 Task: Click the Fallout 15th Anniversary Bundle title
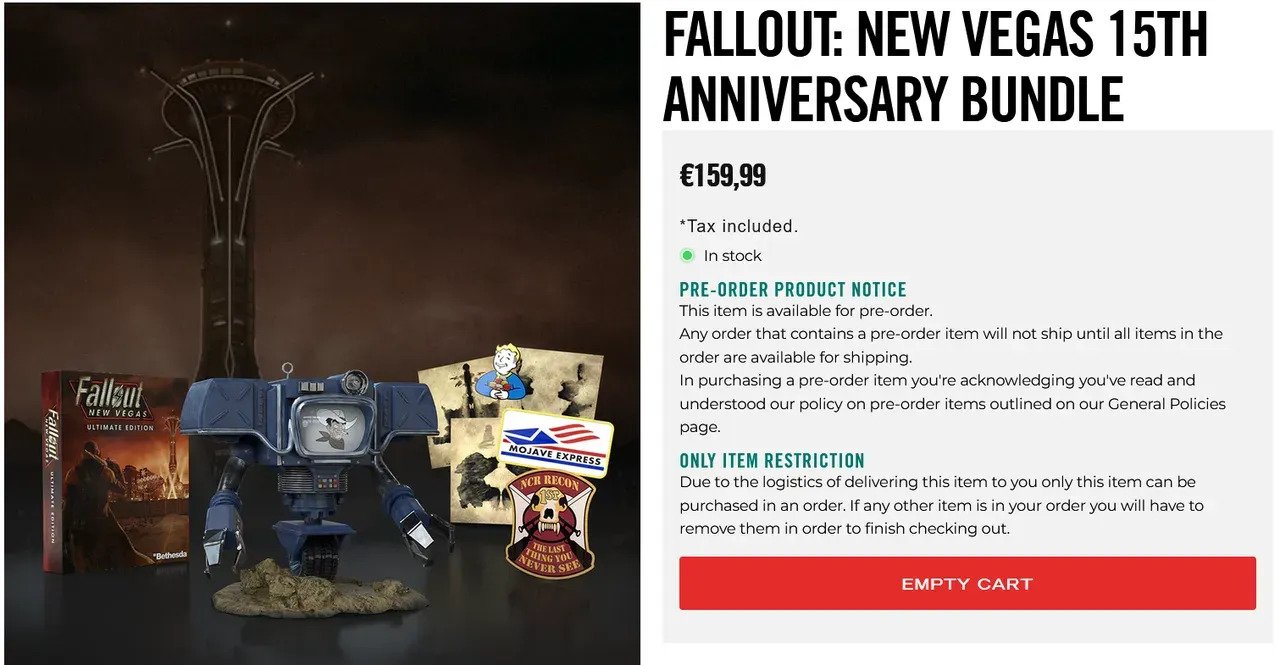(935, 66)
